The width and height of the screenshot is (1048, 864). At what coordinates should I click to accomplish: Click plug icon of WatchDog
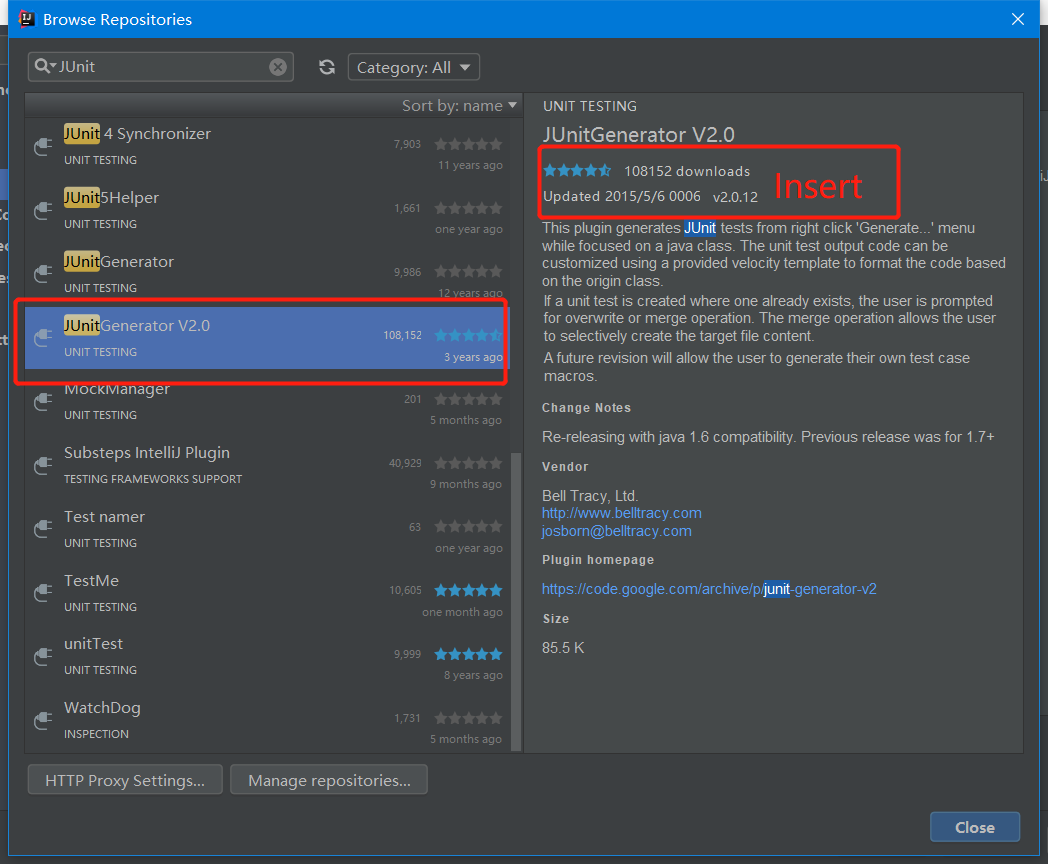(x=43, y=720)
